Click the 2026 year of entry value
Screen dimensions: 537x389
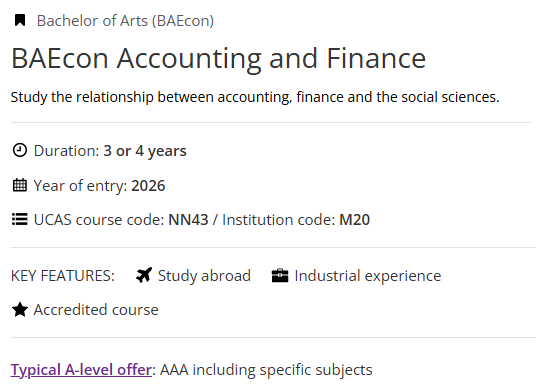pyautogui.click(x=148, y=186)
